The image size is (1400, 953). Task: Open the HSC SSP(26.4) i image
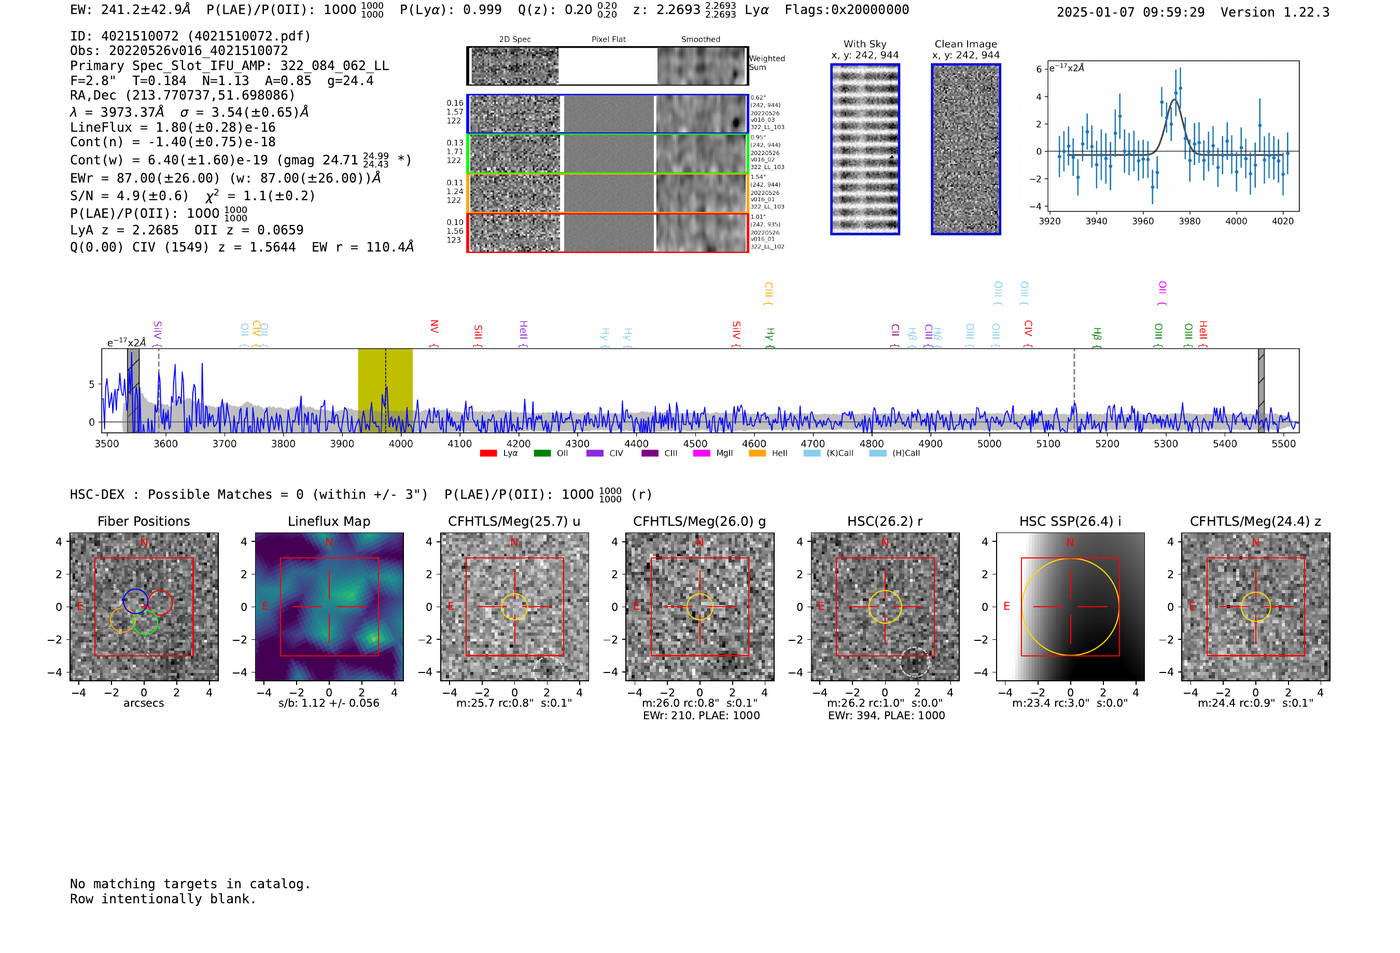click(1070, 607)
